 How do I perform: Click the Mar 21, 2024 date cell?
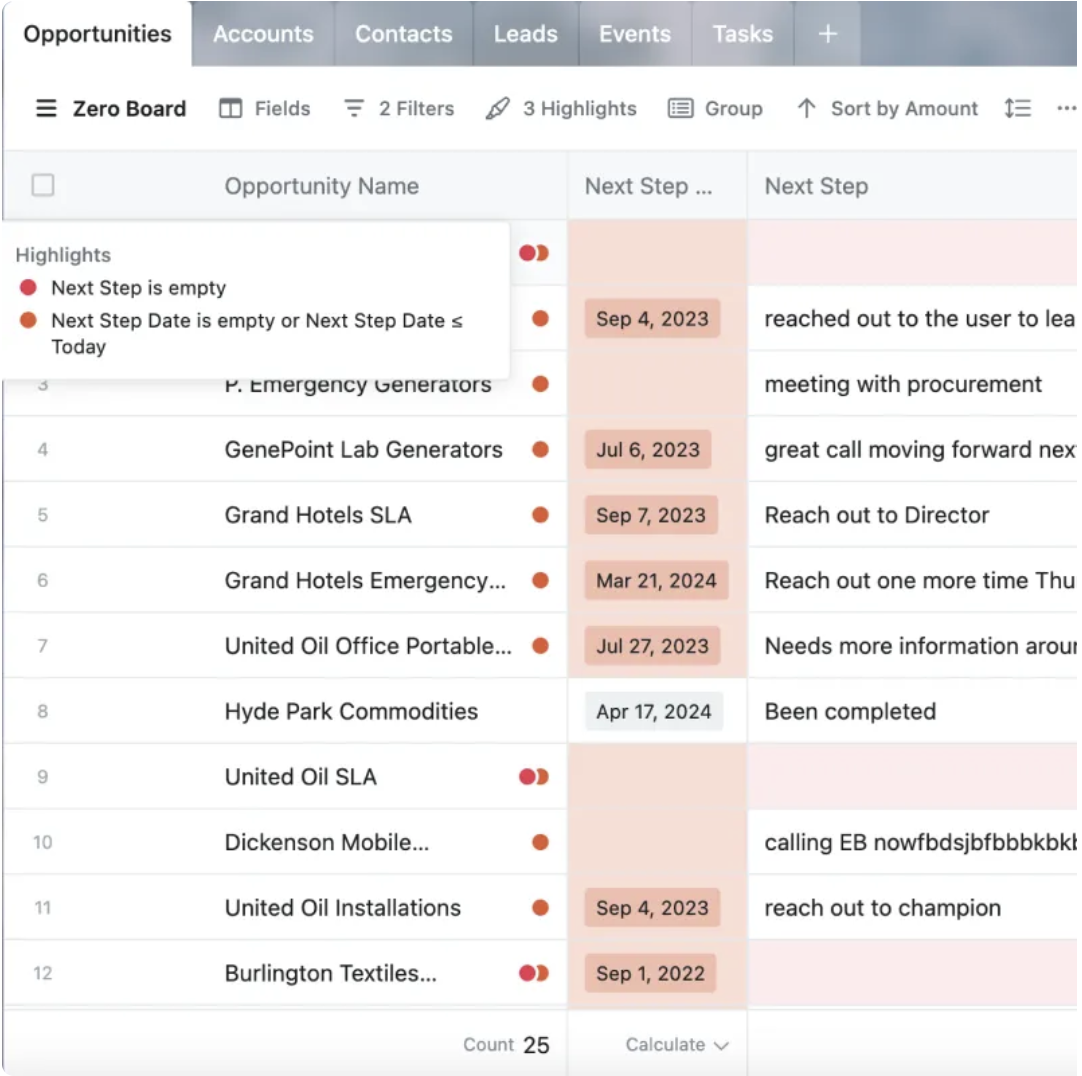pyautogui.click(x=656, y=580)
